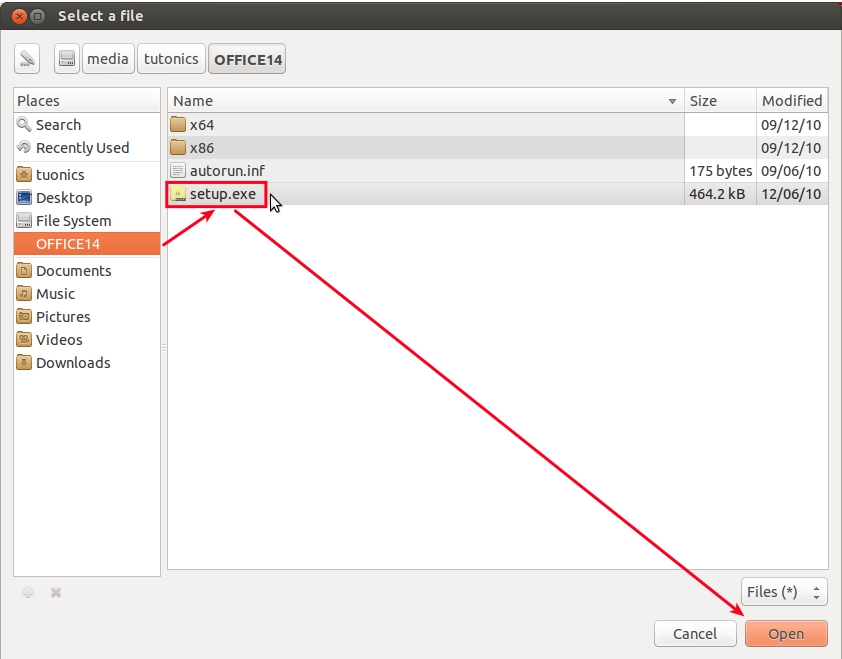
Task: Open the Files (*) filter dropdown
Action: click(784, 591)
